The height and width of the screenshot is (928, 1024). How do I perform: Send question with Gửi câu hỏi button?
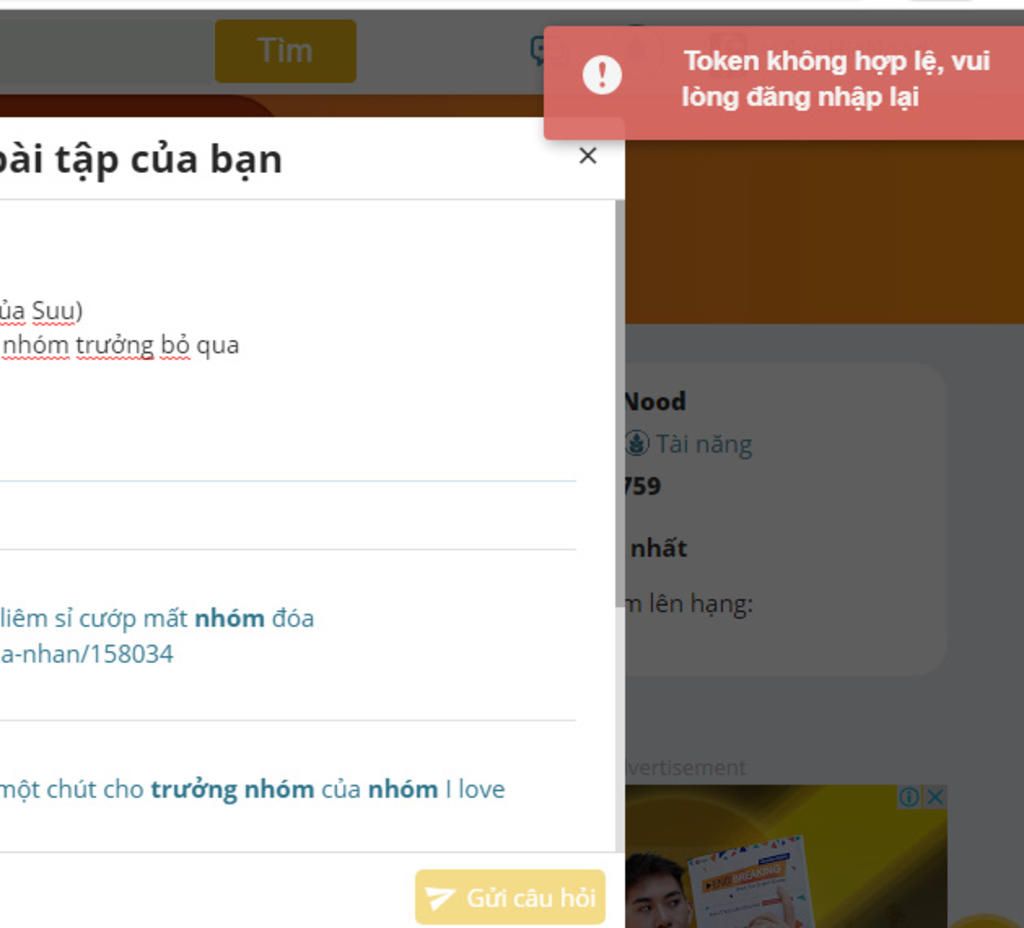[x=510, y=897]
